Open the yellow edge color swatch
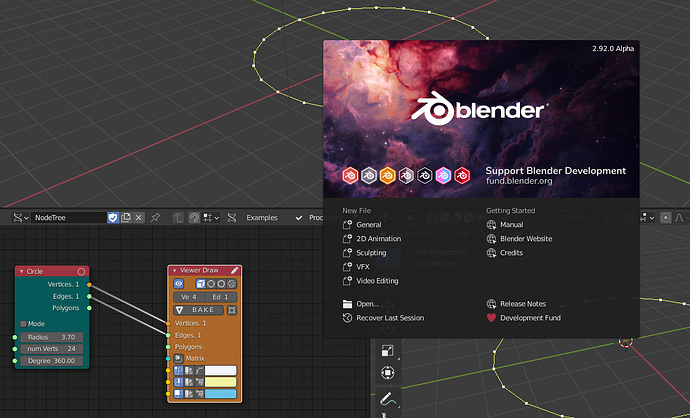This screenshot has width=690, height=418. coord(220,382)
